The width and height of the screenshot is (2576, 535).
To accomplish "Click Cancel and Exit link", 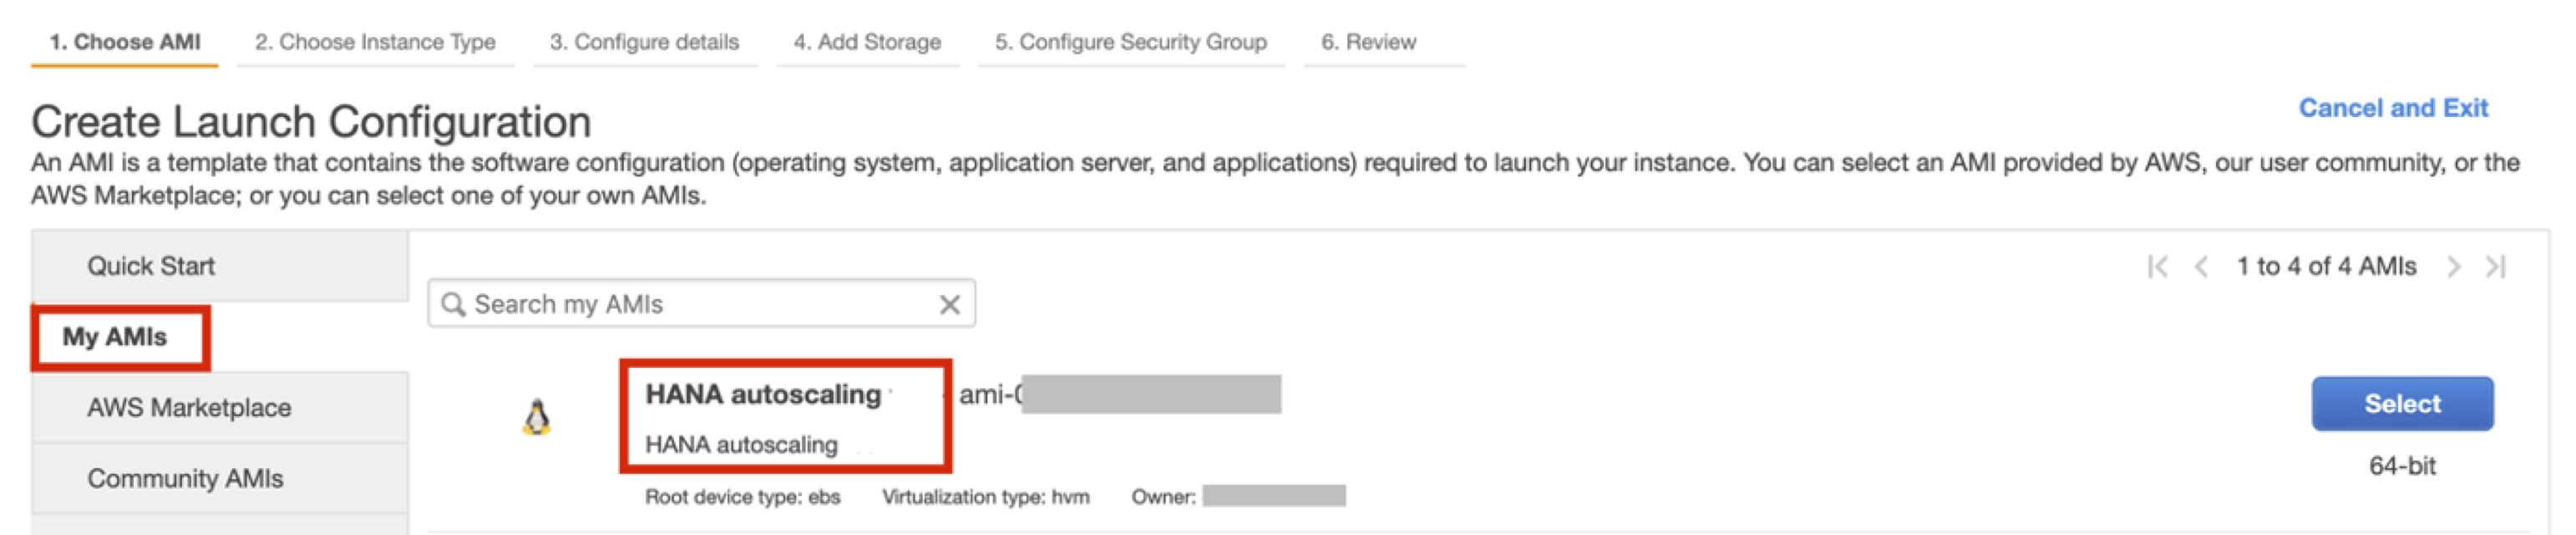I will tap(2392, 108).
